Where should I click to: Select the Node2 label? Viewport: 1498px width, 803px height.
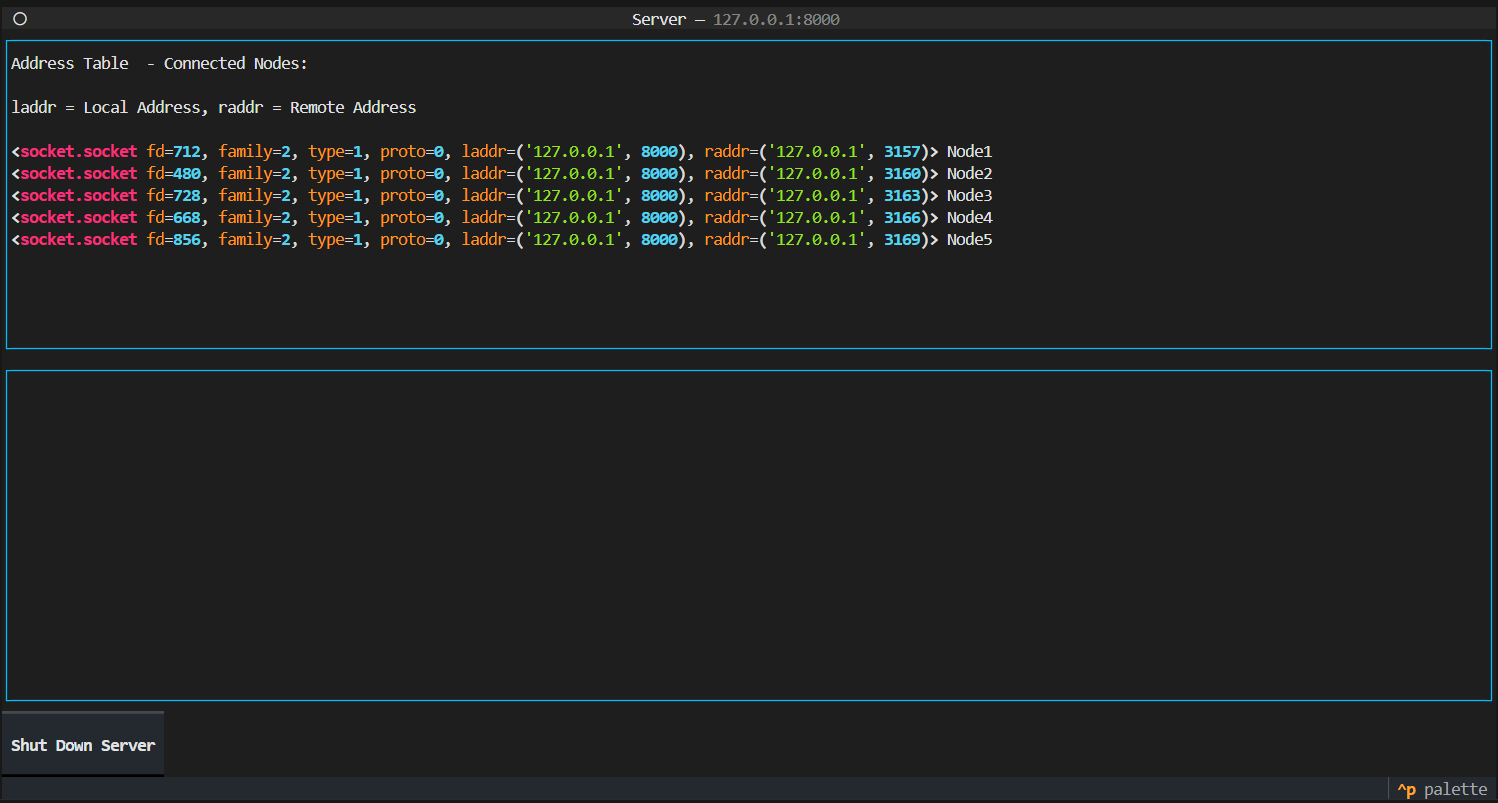(969, 174)
